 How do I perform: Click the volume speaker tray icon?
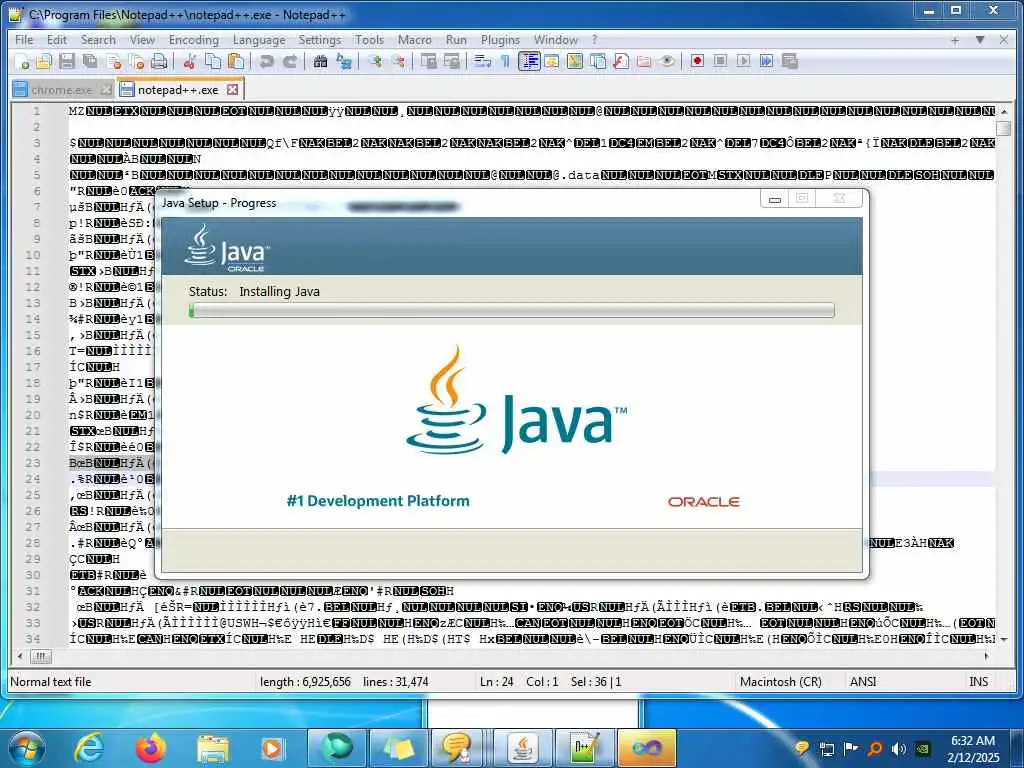pyautogui.click(x=899, y=748)
